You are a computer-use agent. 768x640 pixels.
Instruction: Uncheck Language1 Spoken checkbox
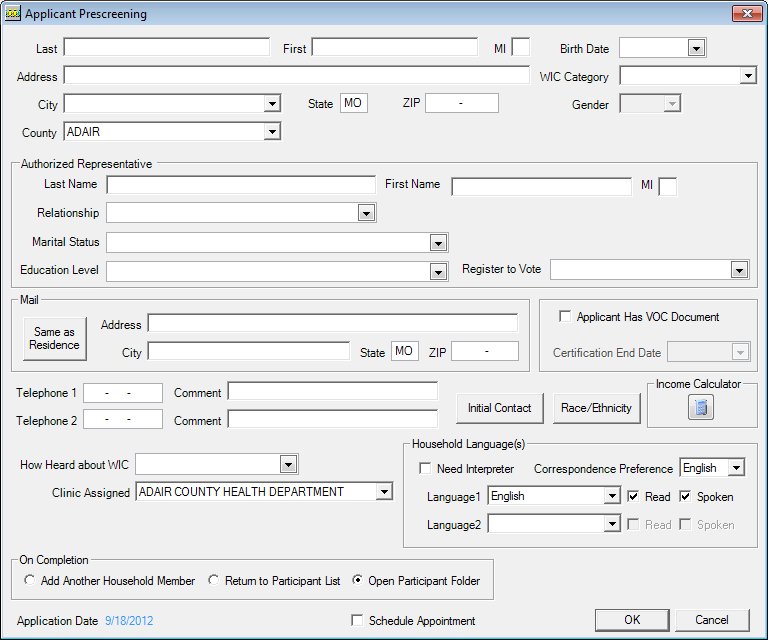pyautogui.click(x=685, y=497)
